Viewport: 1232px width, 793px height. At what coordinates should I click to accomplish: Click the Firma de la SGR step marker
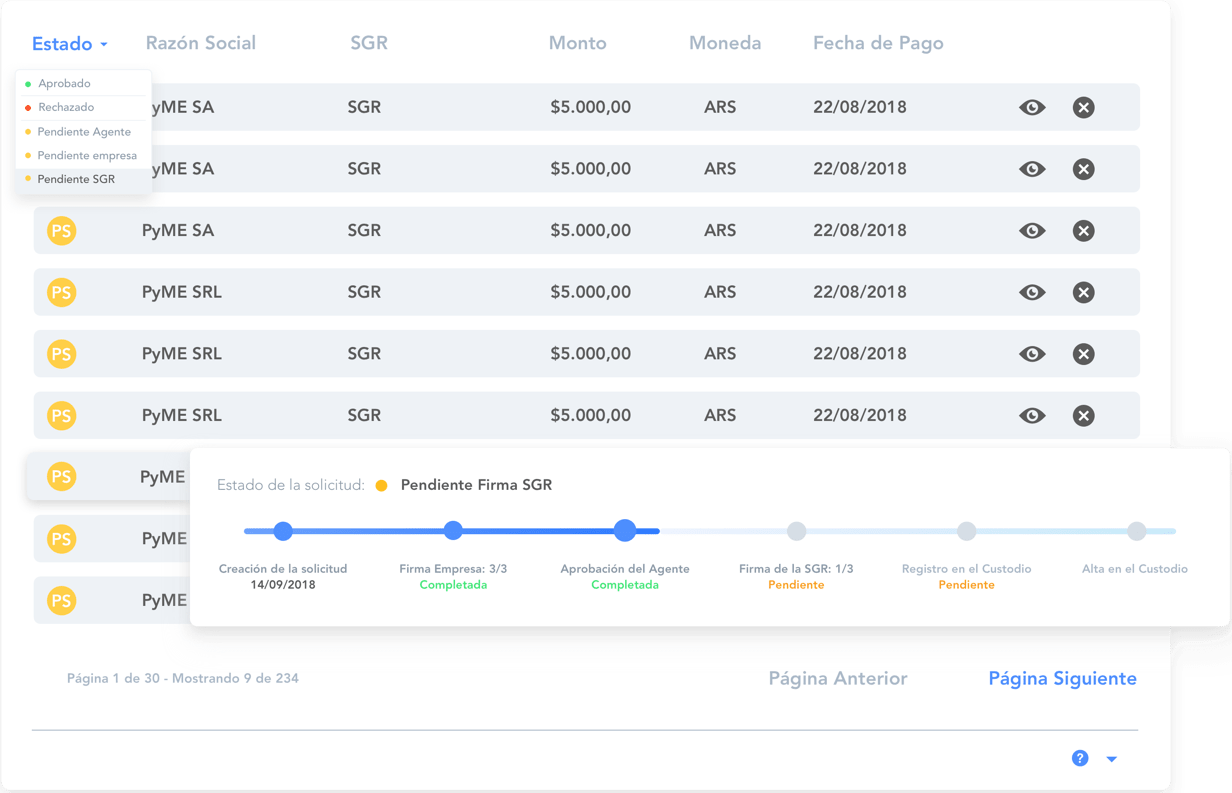click(x=796, y=531)
